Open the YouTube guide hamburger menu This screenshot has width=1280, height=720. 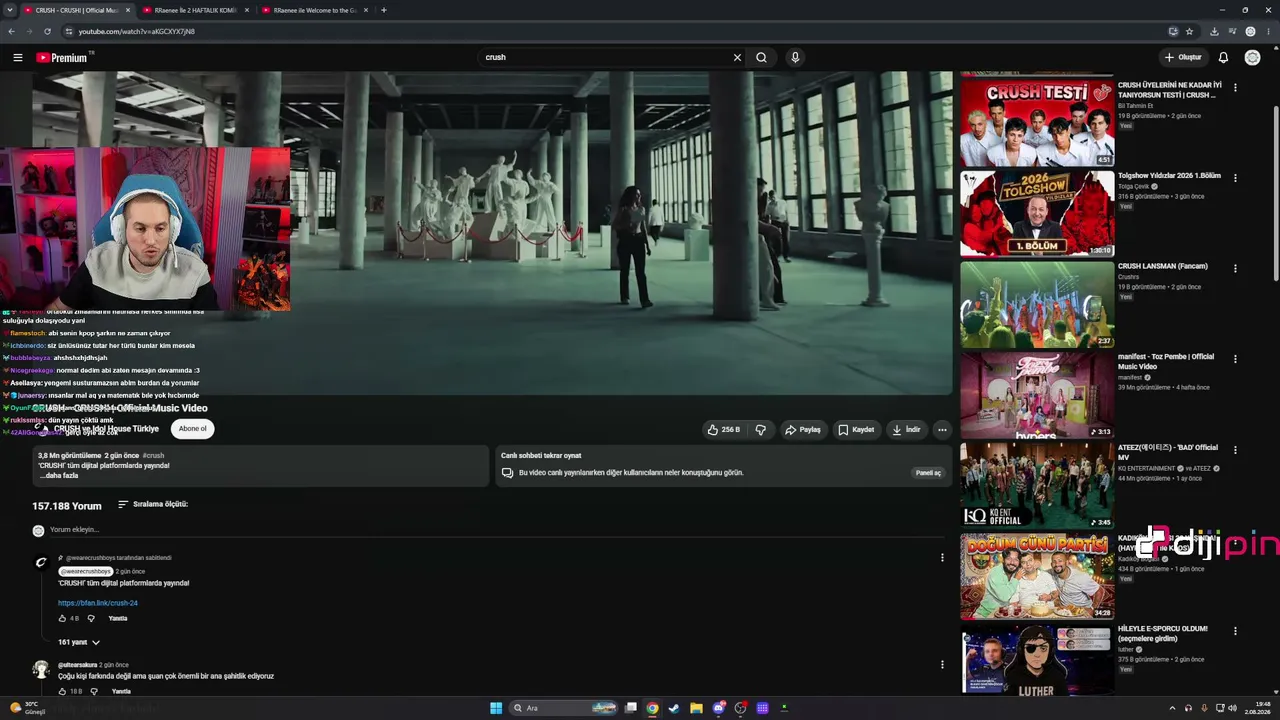[x=17, y=58]
